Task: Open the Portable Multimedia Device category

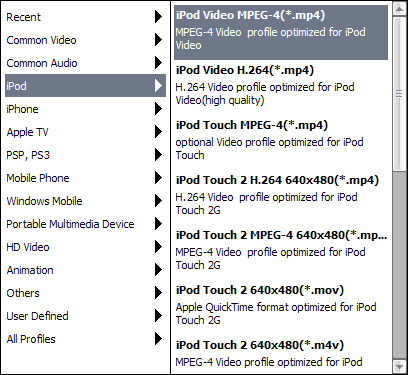Action: pos(85,224)
